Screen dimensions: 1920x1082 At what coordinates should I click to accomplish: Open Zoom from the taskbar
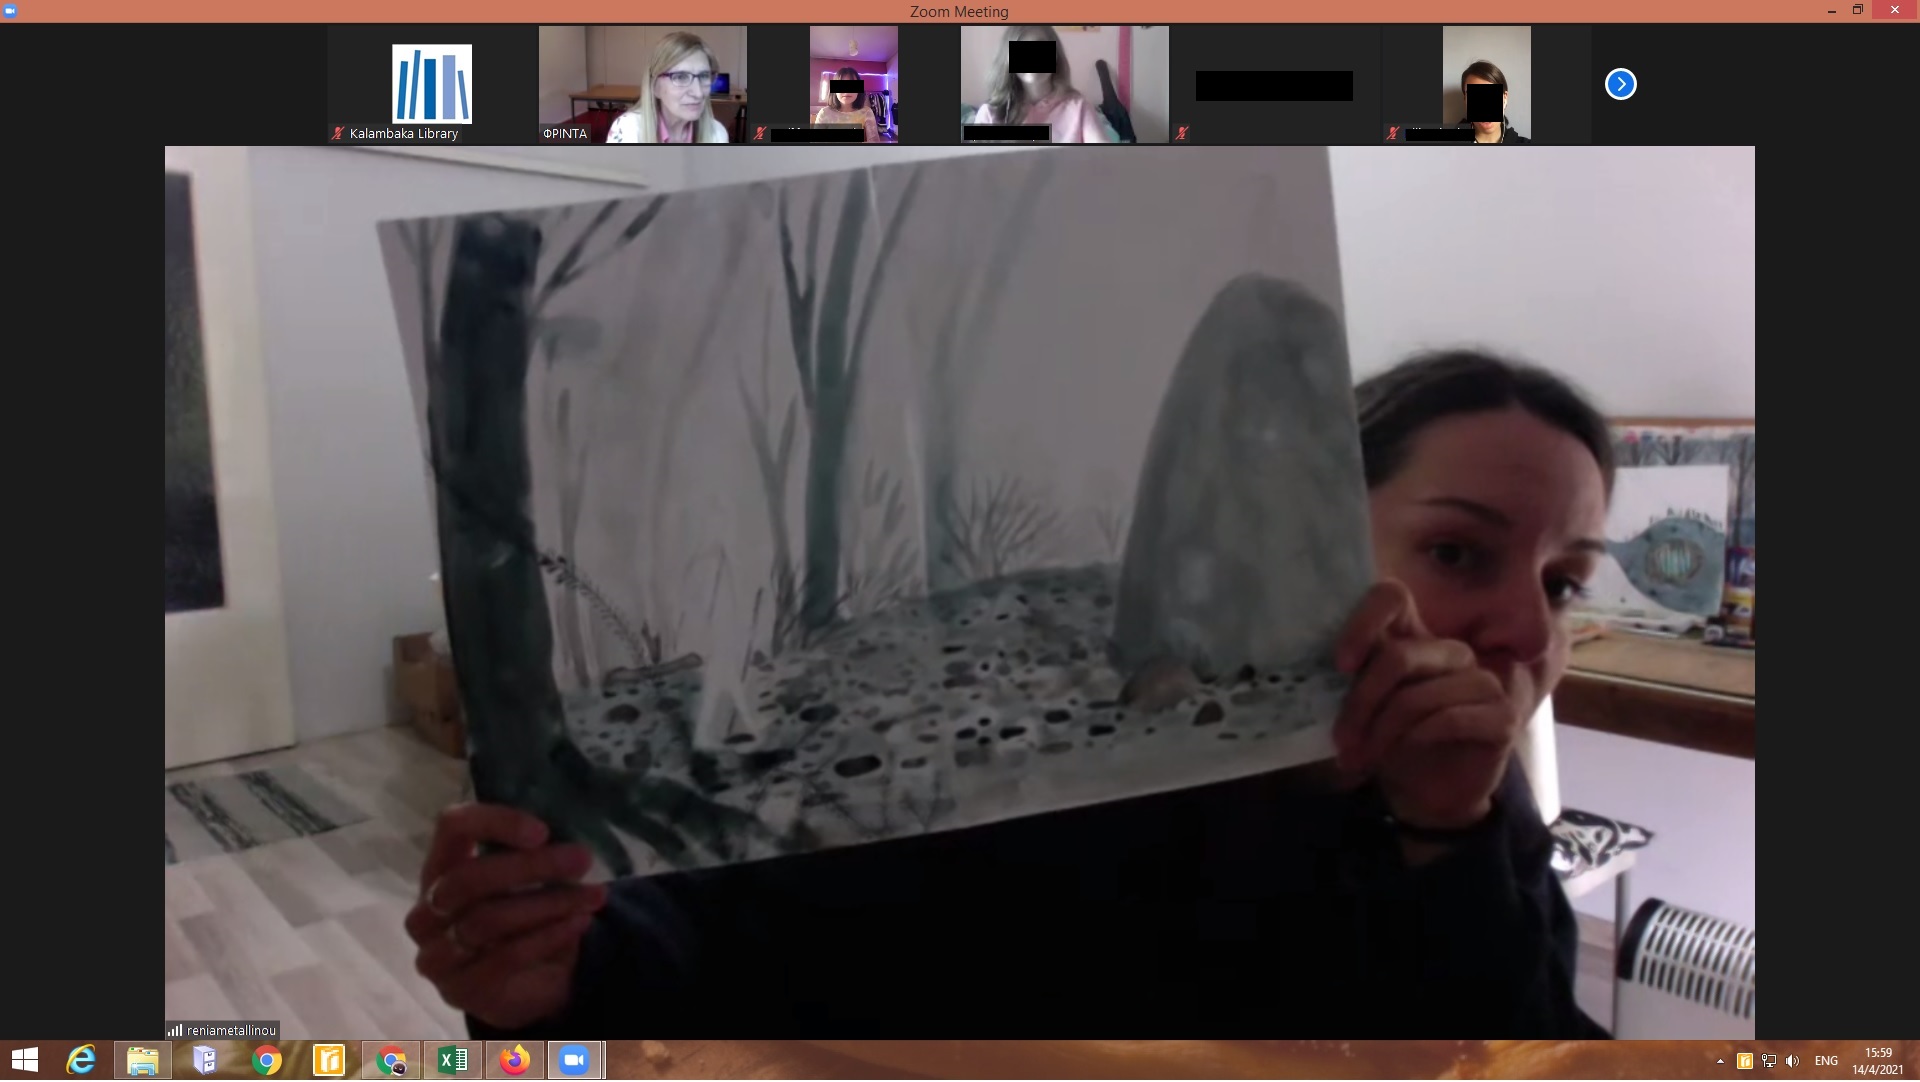[574, 1061]
